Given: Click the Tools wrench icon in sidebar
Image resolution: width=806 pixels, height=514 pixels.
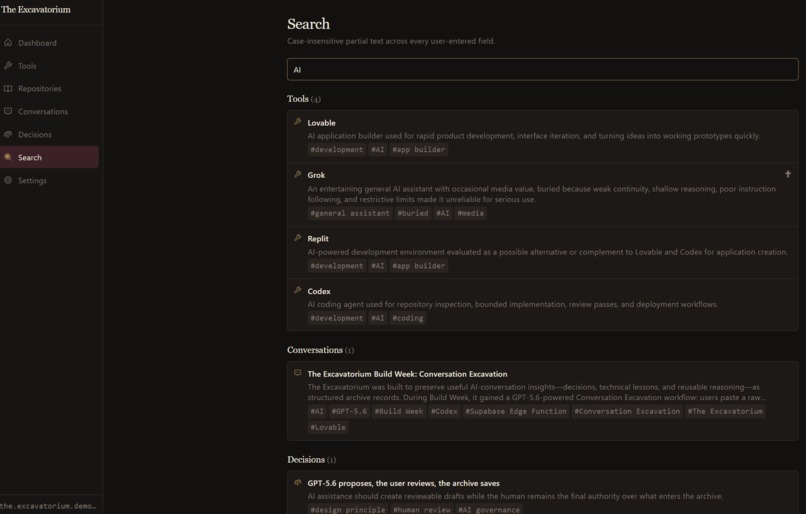Looking at the screenshot, I should coord(8,65).
